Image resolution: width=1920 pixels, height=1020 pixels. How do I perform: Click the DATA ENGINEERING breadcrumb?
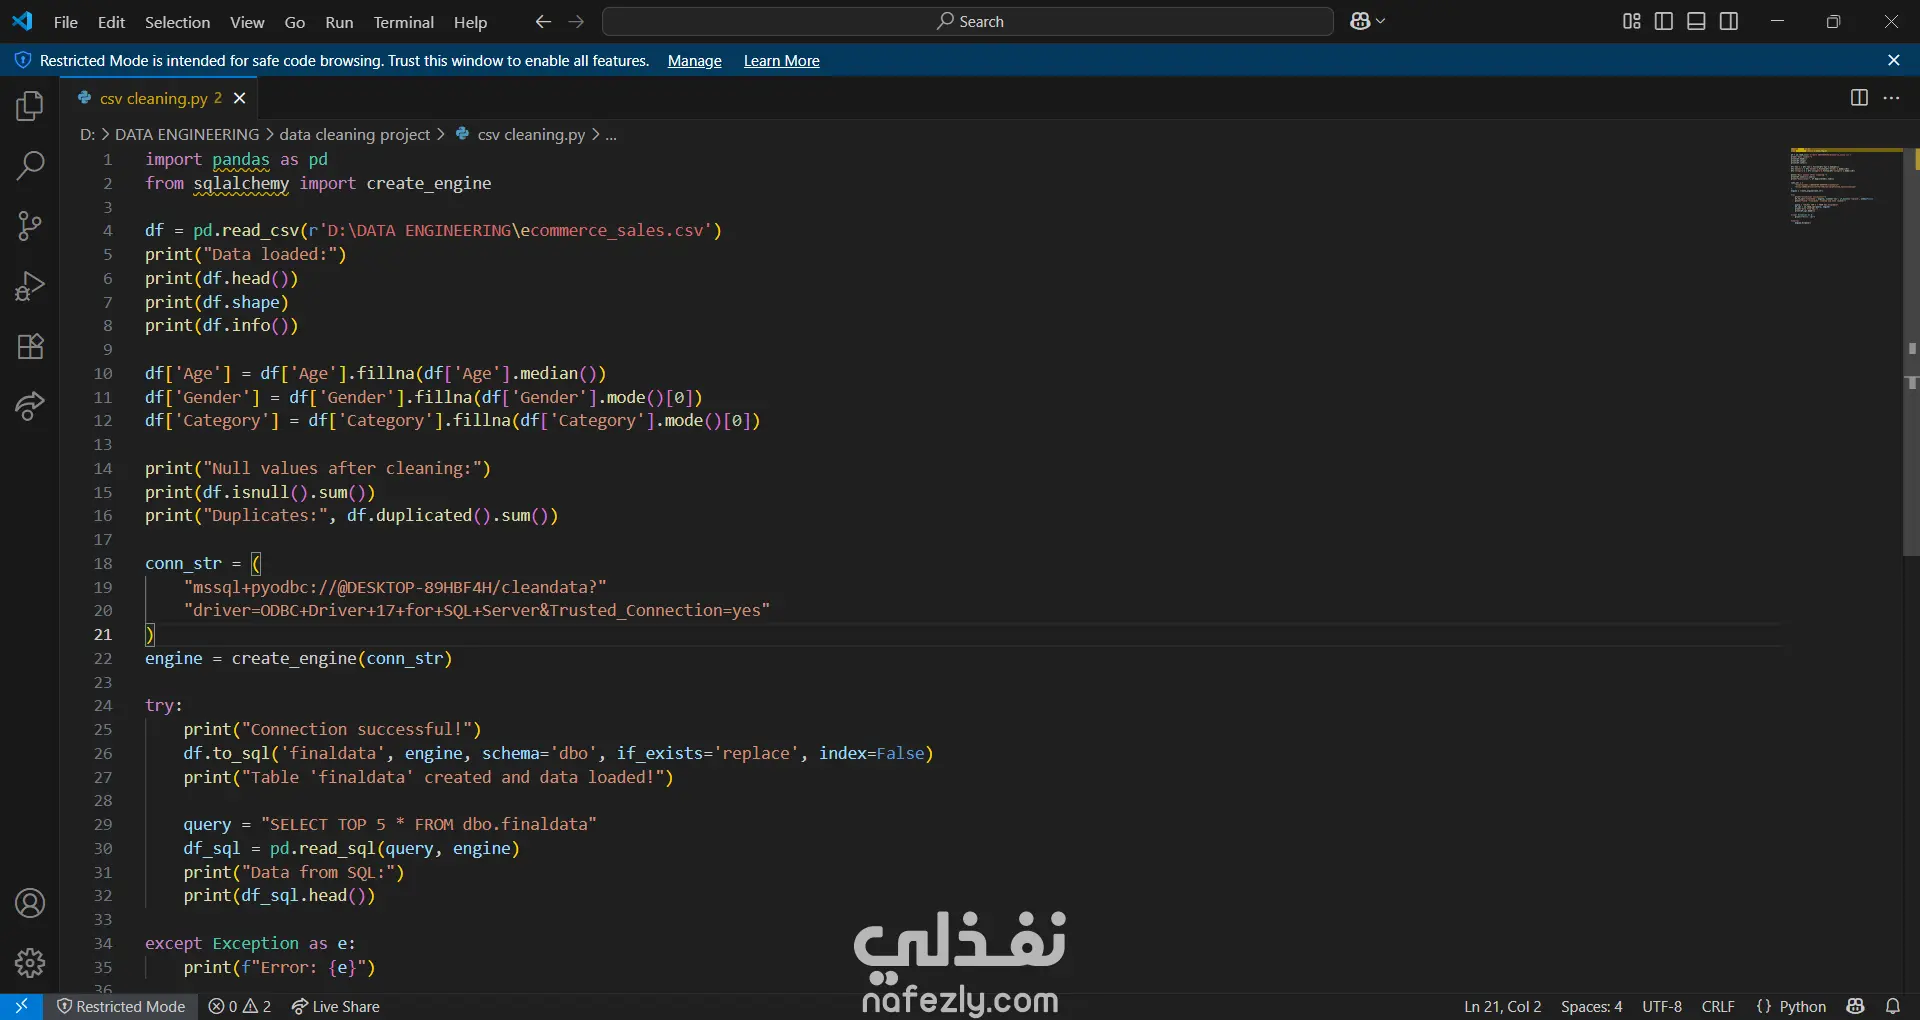tap(187, 134)
